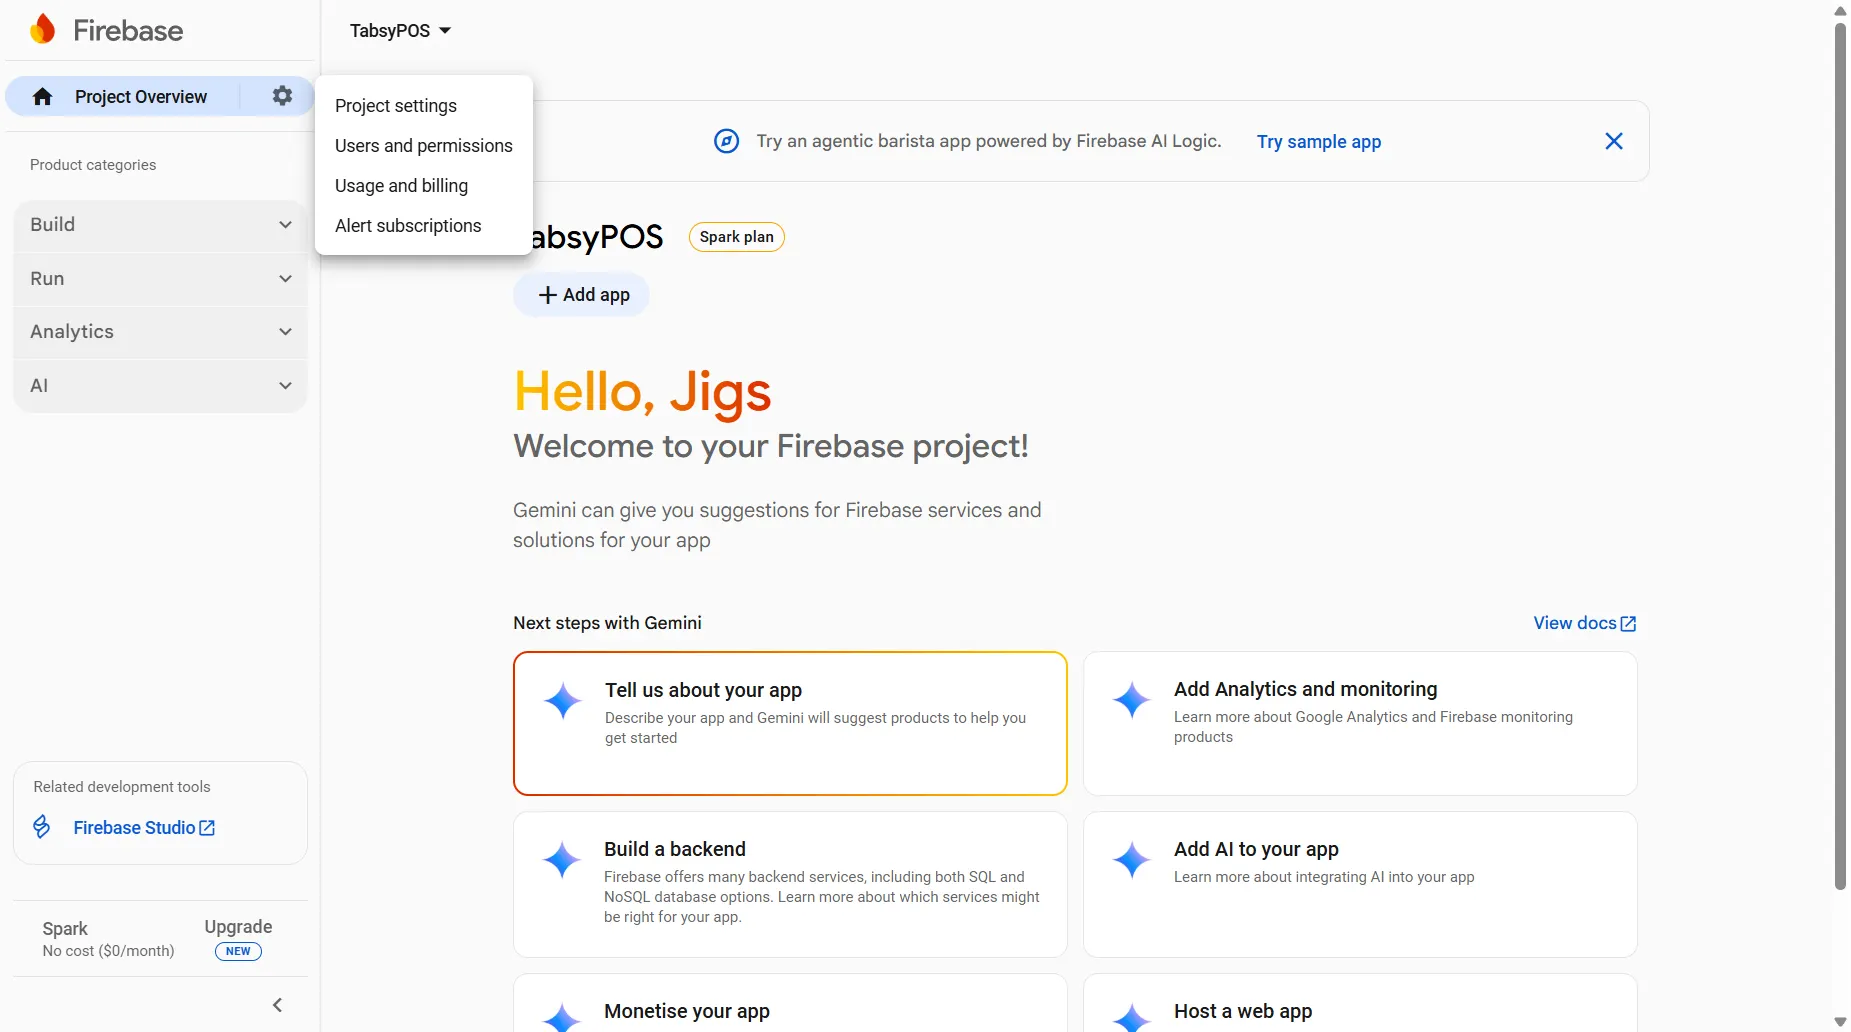
Task: Click the sparkle icon on Host a web app
Action: point(1131,1017)
